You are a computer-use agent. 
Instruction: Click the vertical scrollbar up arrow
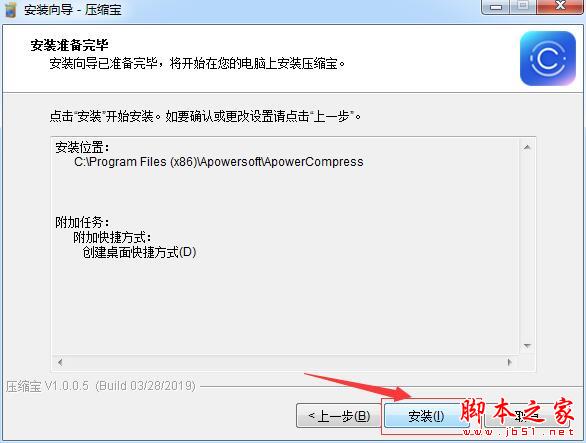click(x=527, y=147)
